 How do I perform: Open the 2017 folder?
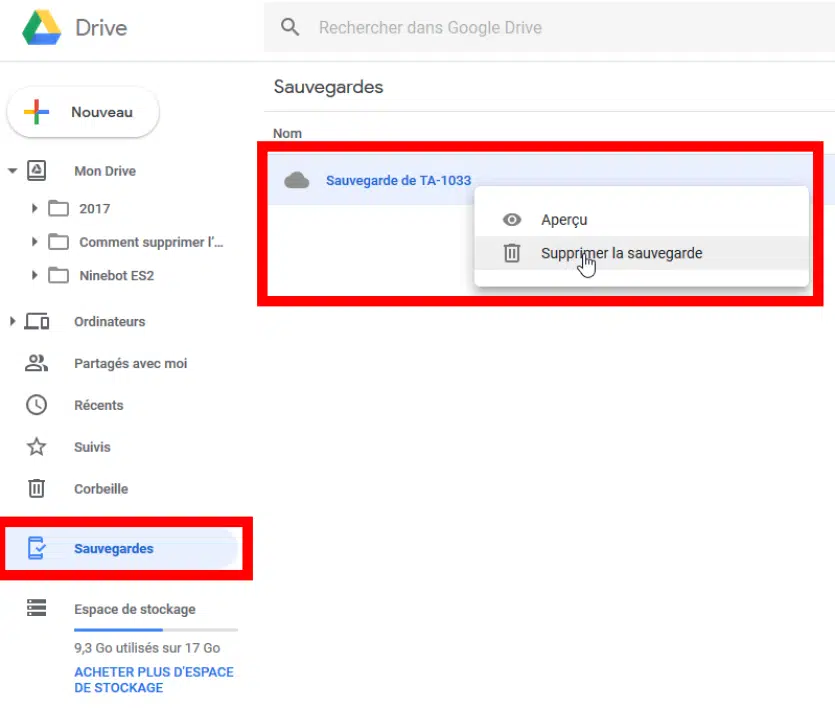[x=95, y=209]
